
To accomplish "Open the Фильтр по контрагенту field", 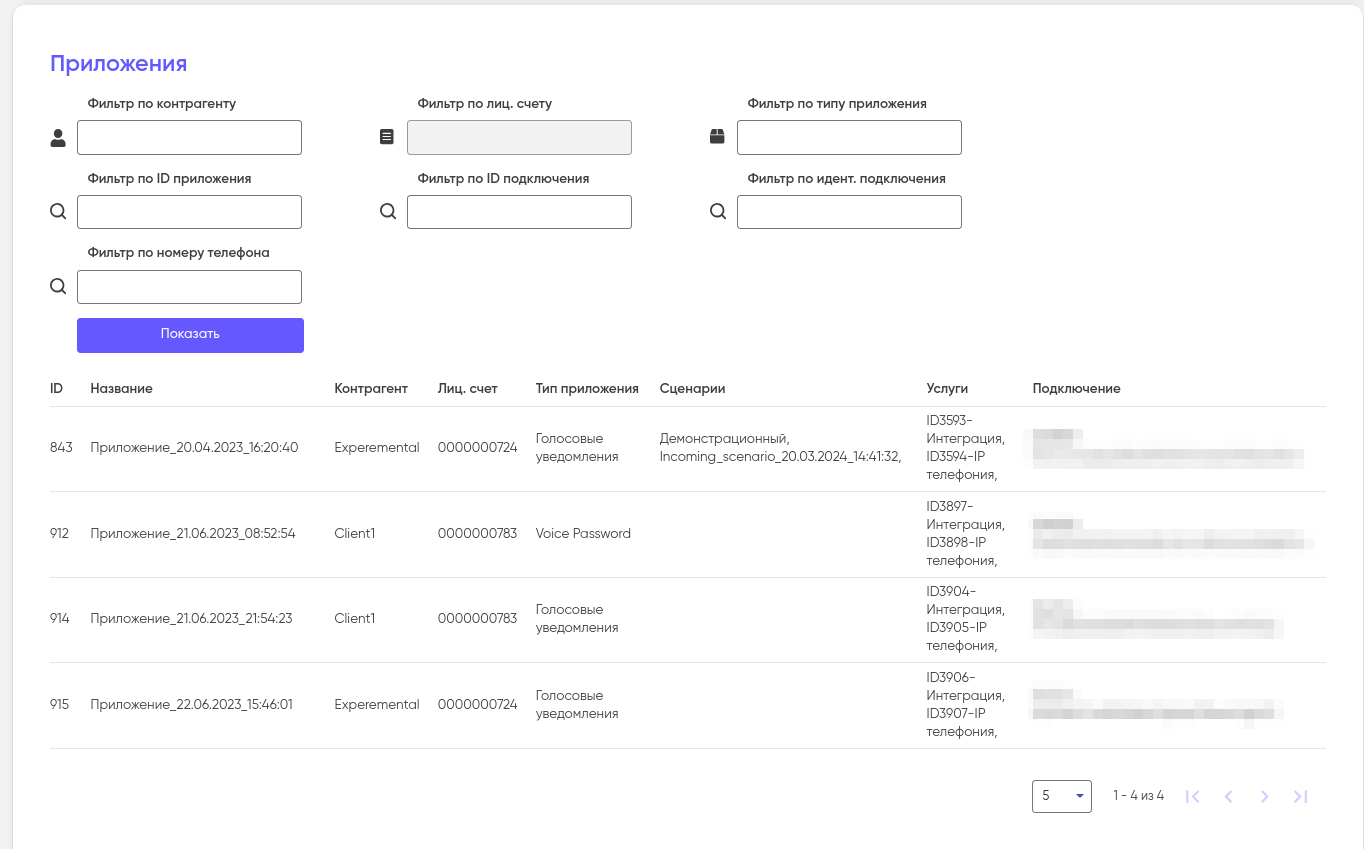I will [189, 138].
